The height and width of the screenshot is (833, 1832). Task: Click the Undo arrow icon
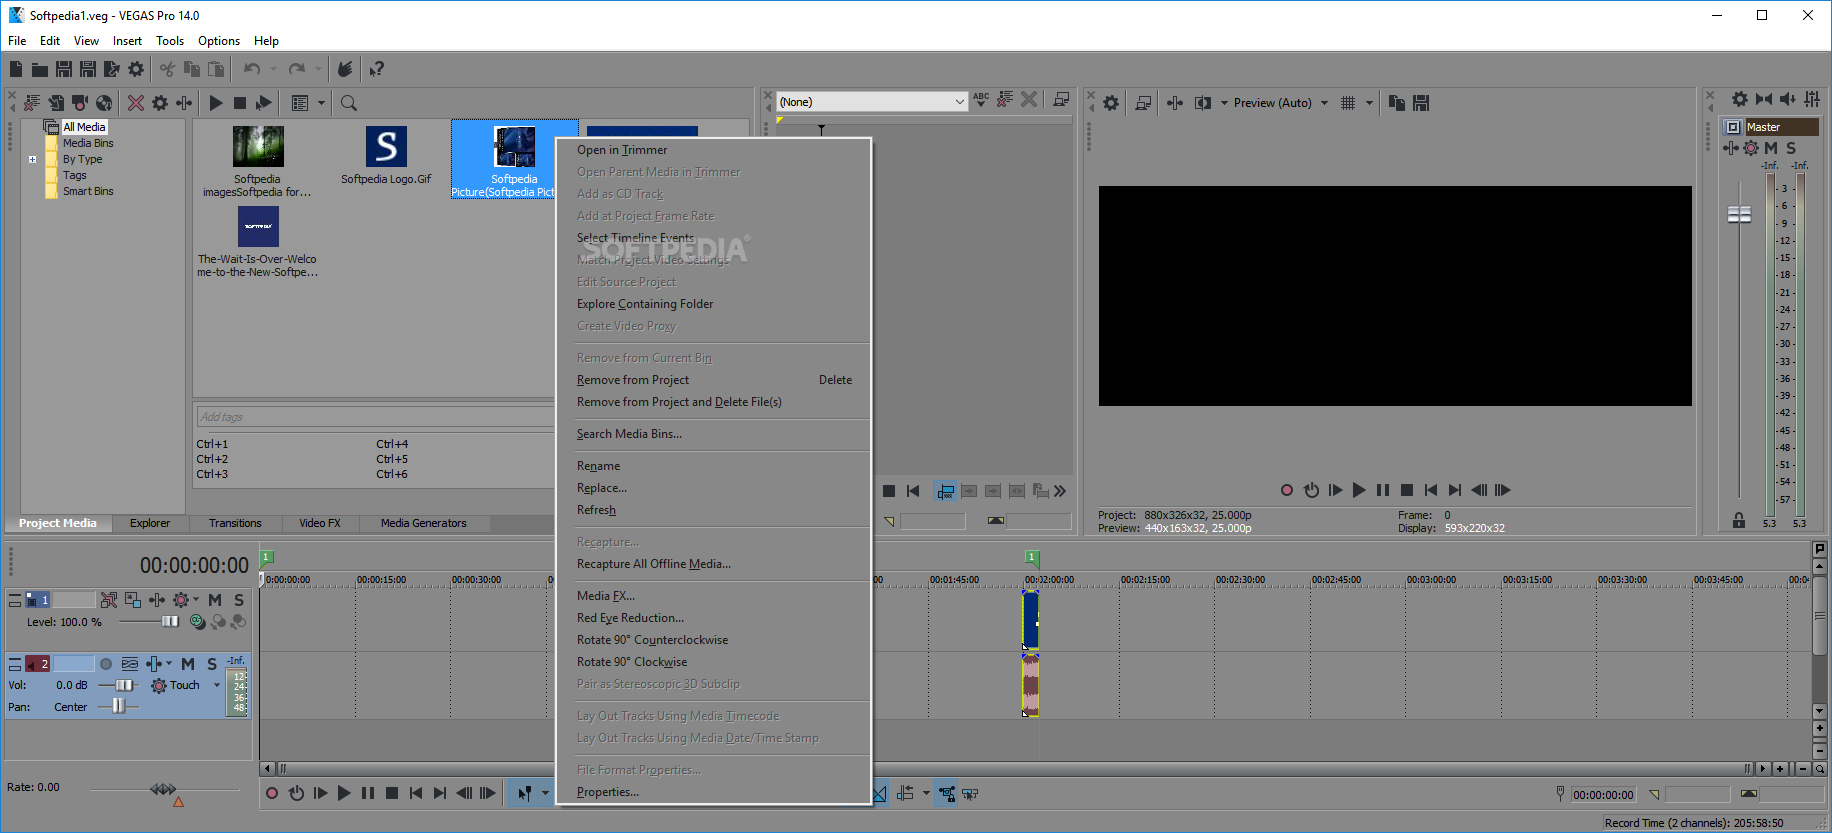[252, 69]
